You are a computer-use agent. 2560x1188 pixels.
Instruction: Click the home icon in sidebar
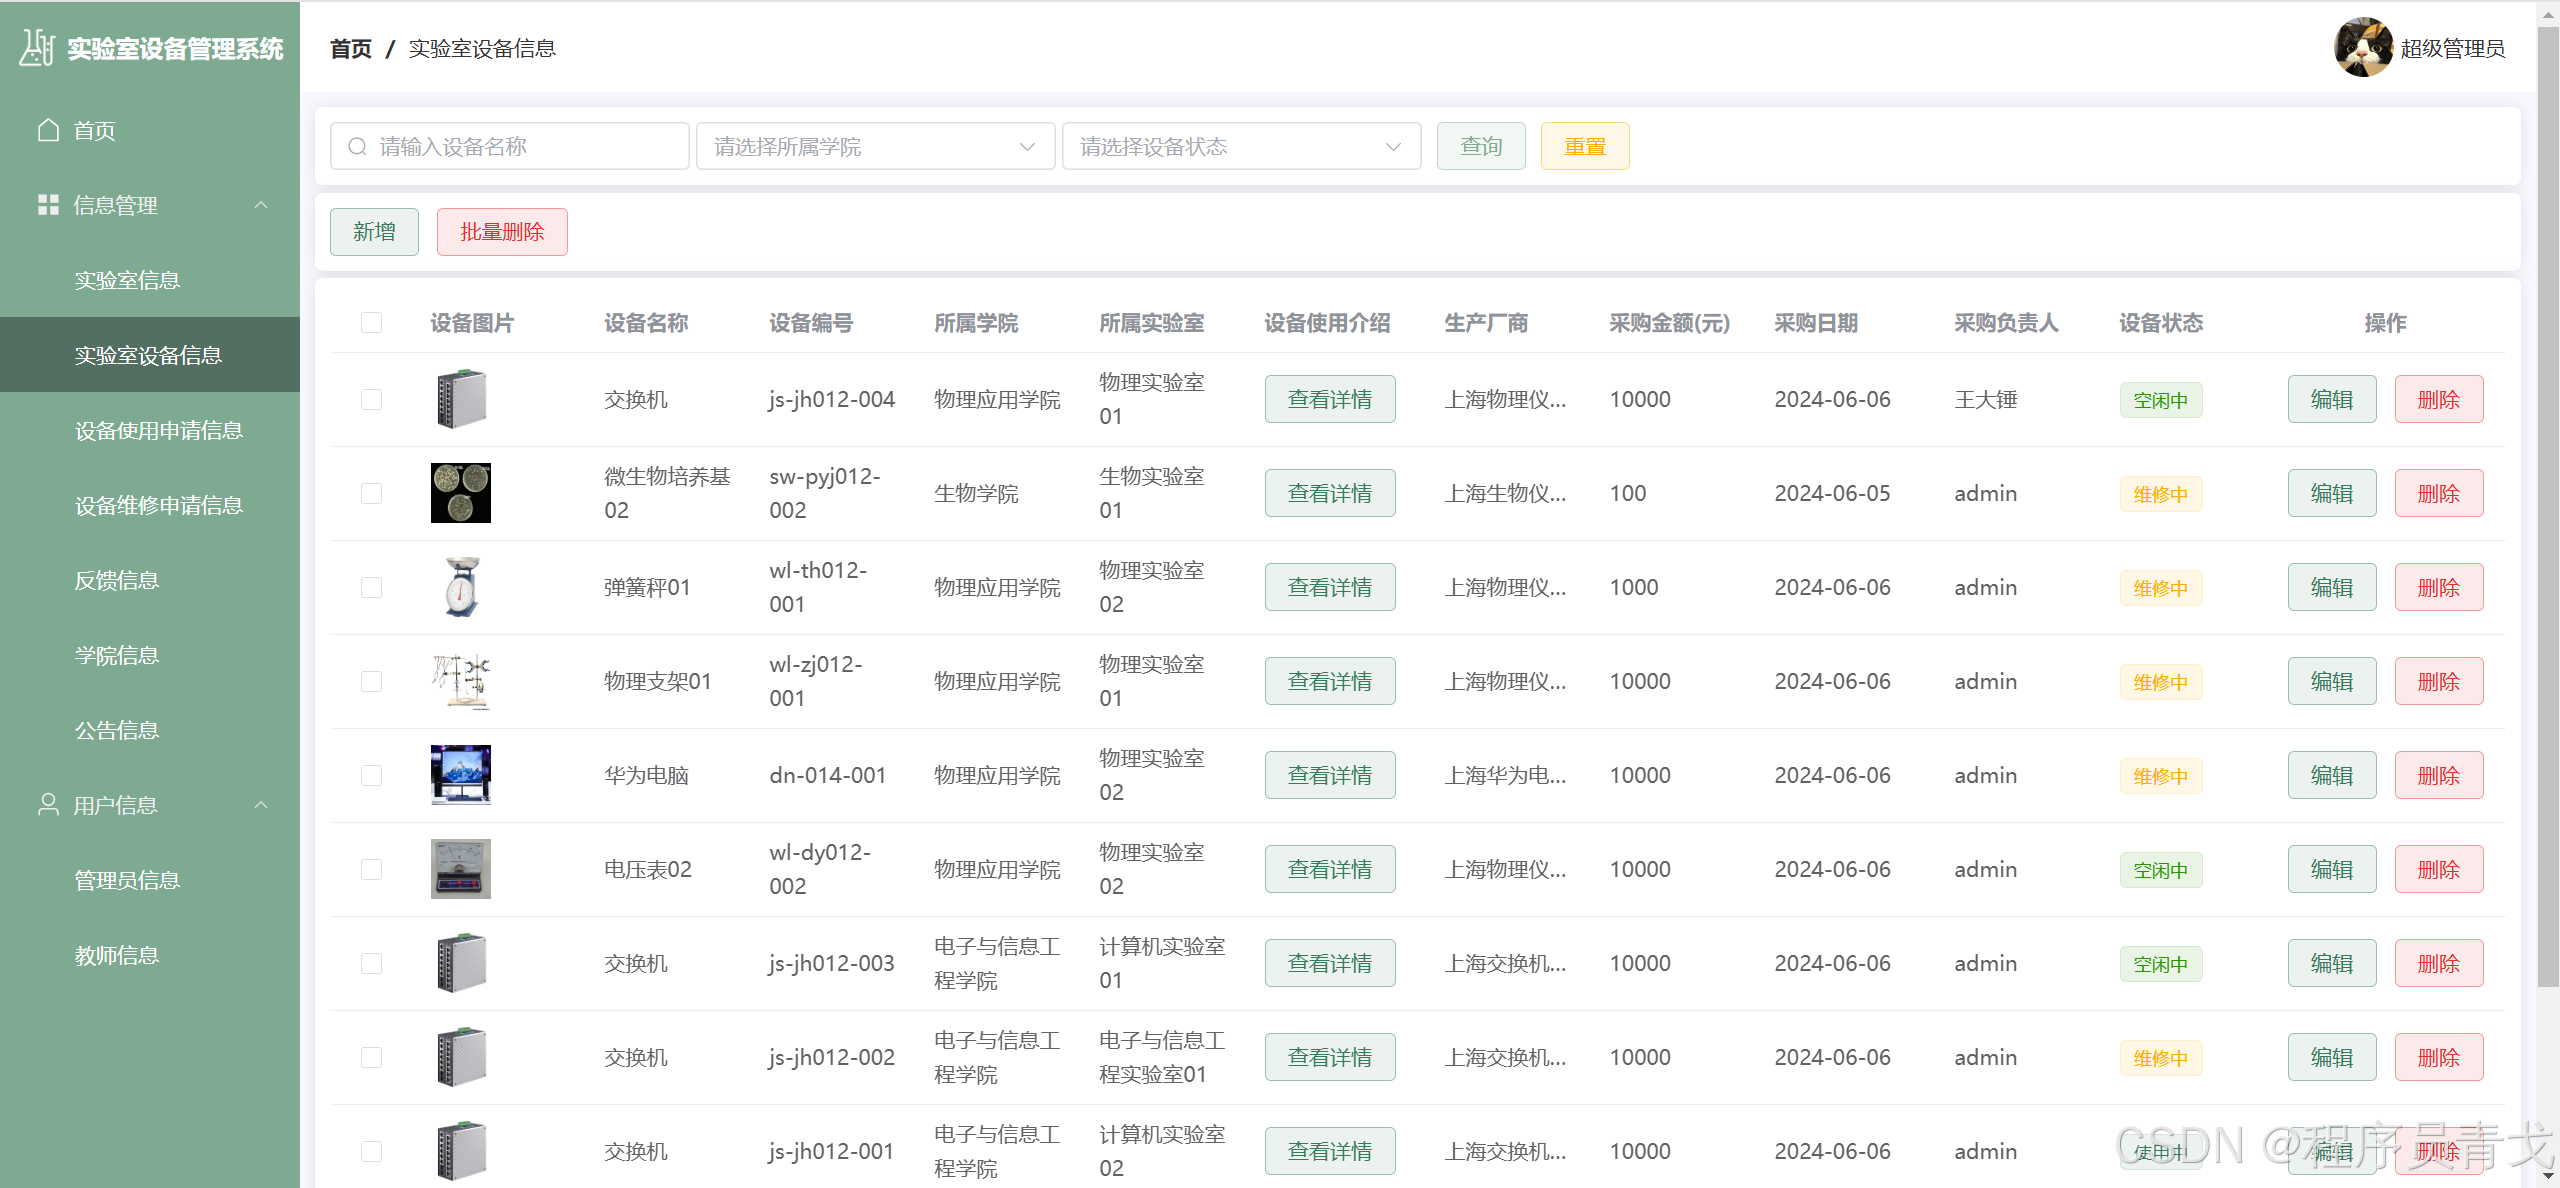click(x=48, y=130)
